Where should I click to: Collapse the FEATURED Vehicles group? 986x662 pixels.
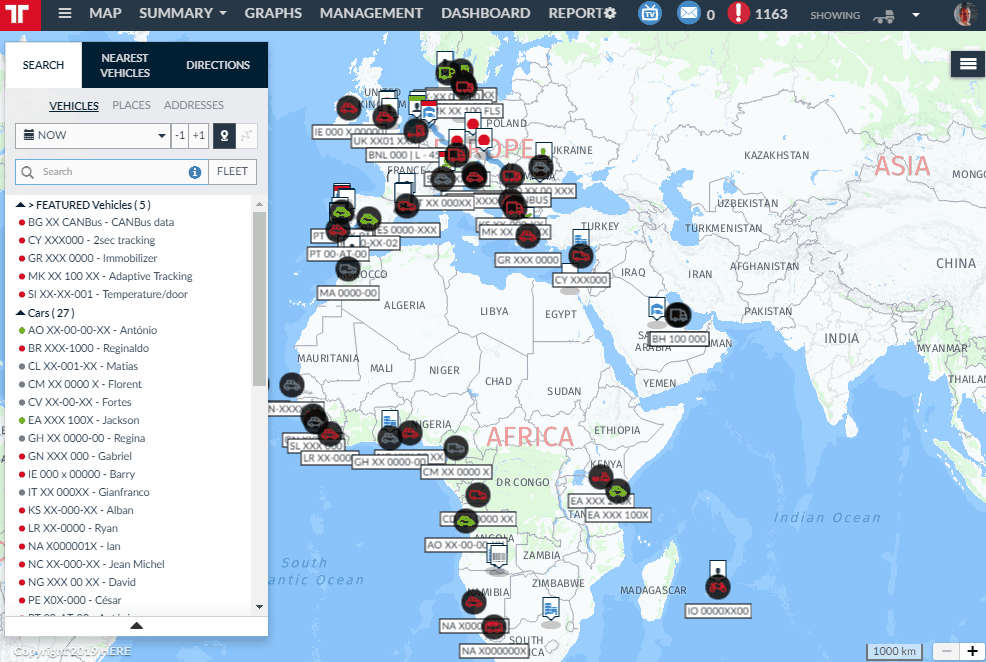pos(20,205)
